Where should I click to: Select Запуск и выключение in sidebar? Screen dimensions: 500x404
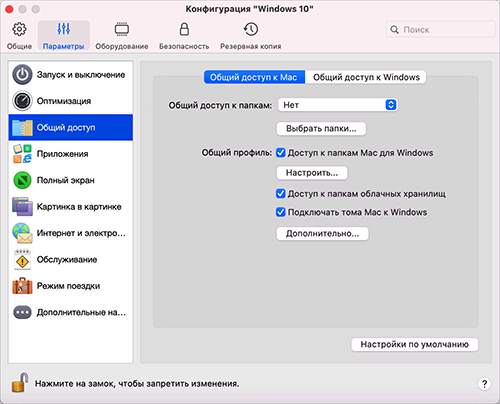tap(71, 74)
